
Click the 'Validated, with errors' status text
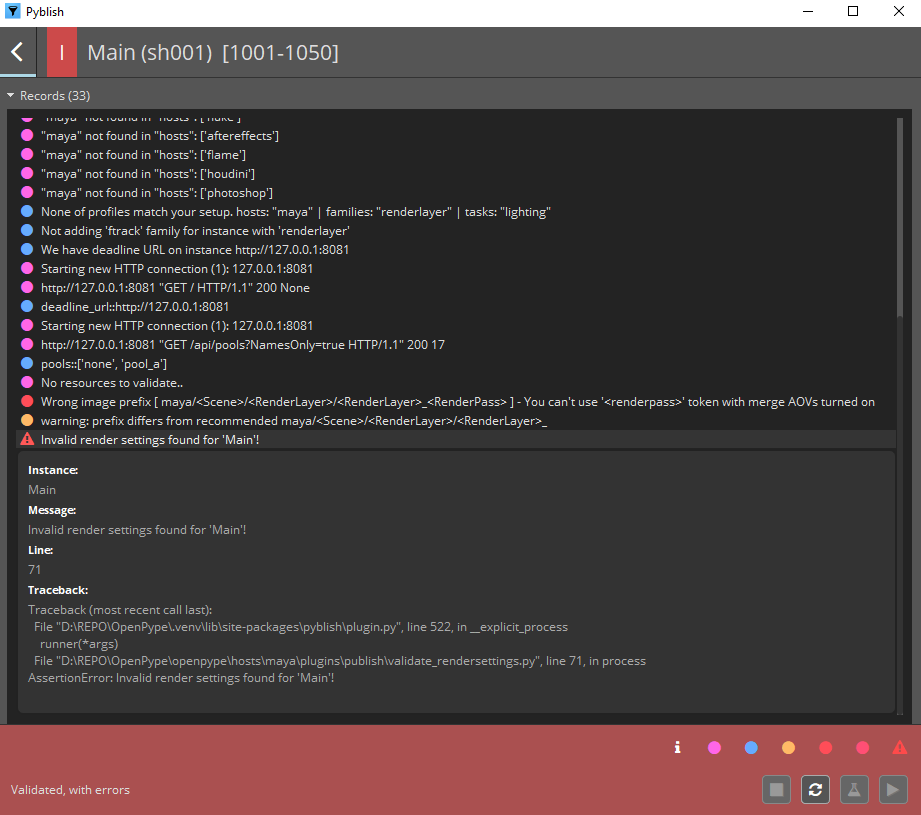(70, 790)
